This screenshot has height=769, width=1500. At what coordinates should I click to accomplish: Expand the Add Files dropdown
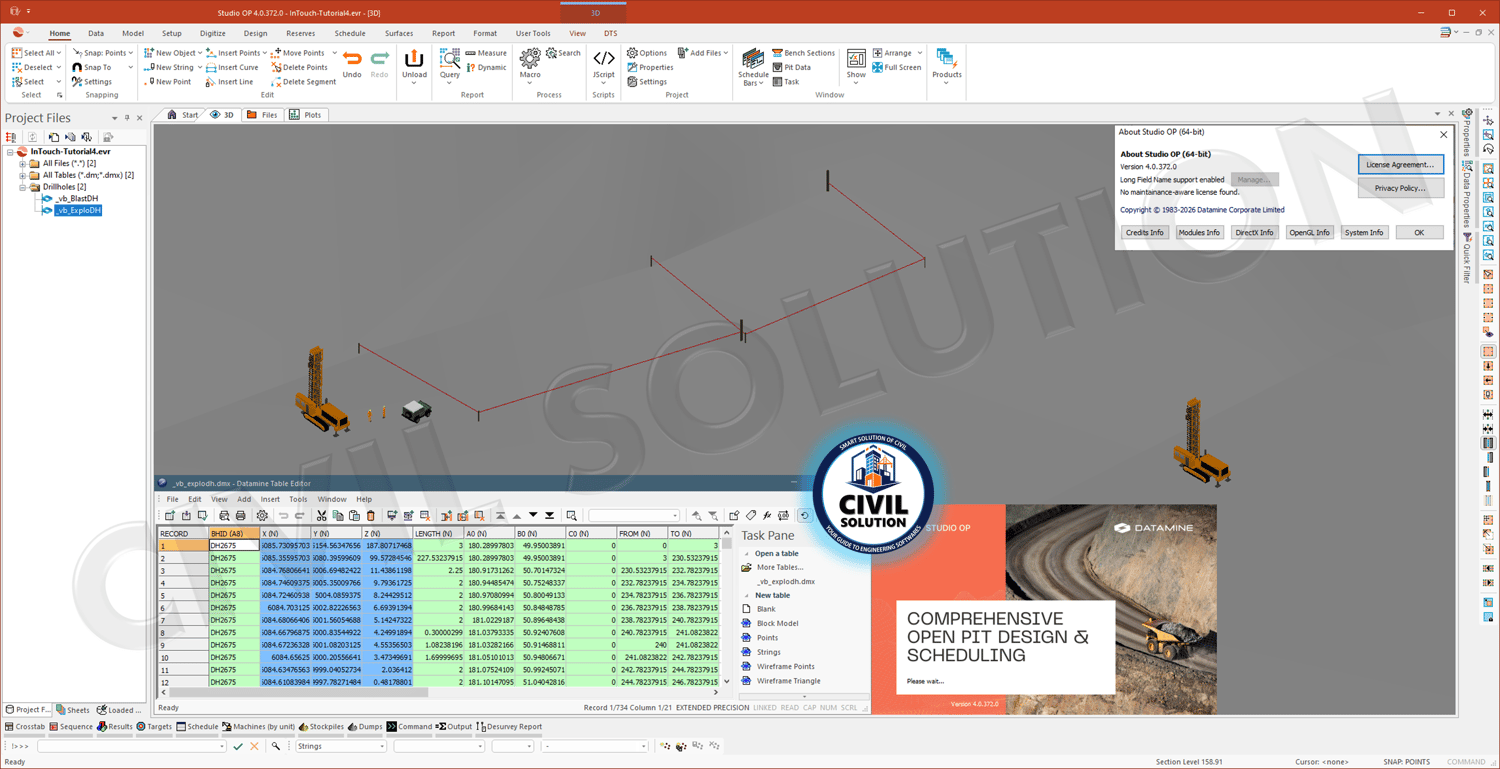(725, 53)
